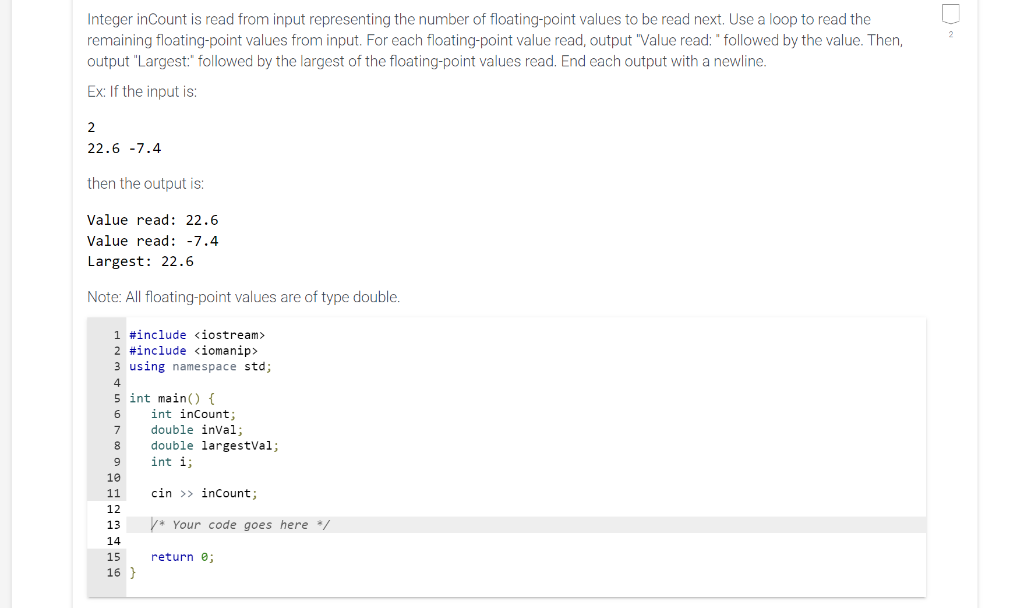This screenshot has height=608, width=1024.
Task: Click the "#include <iomanip>" line
Action: click(193, 351)
